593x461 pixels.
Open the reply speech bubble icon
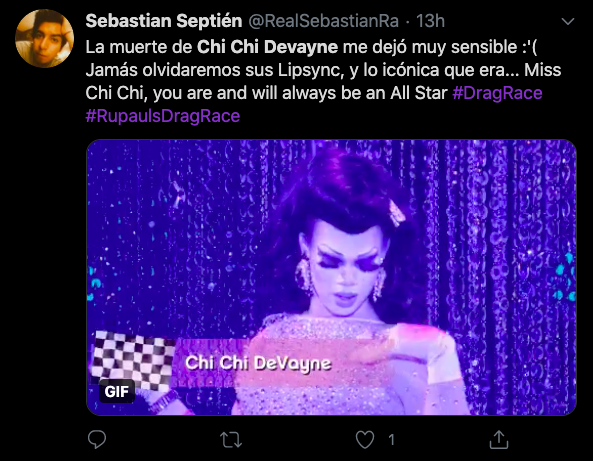tap(97, 439)
